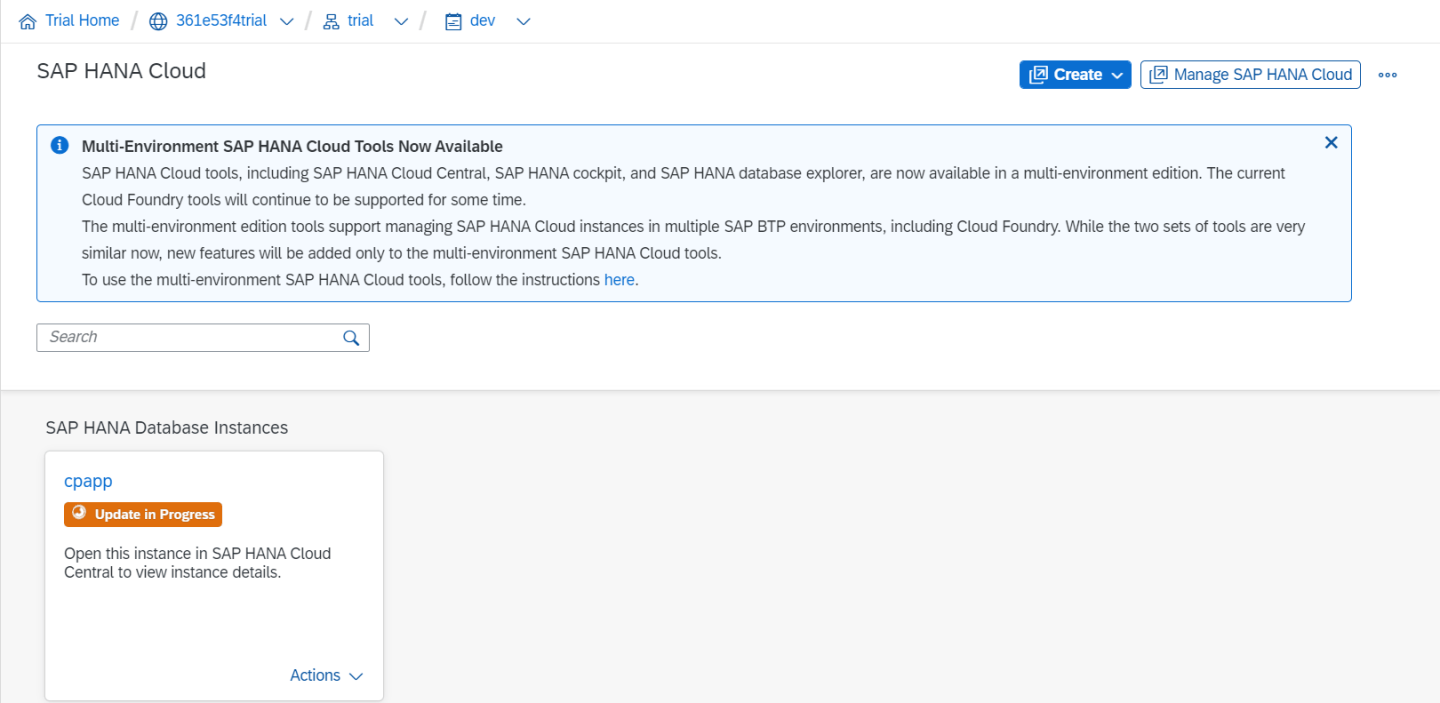Click the Create button
This screenshot has height=703, width=1440.
[1075, 74]
